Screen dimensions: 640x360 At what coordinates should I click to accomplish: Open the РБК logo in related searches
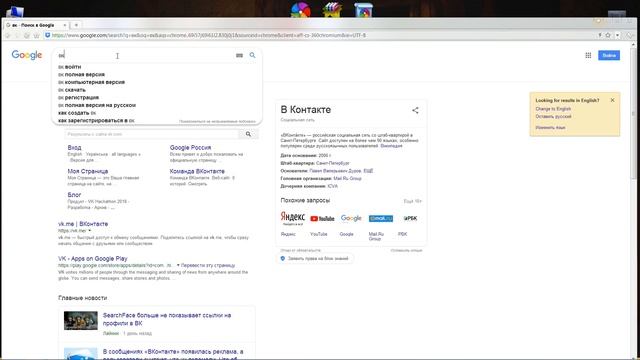(410, 218)
